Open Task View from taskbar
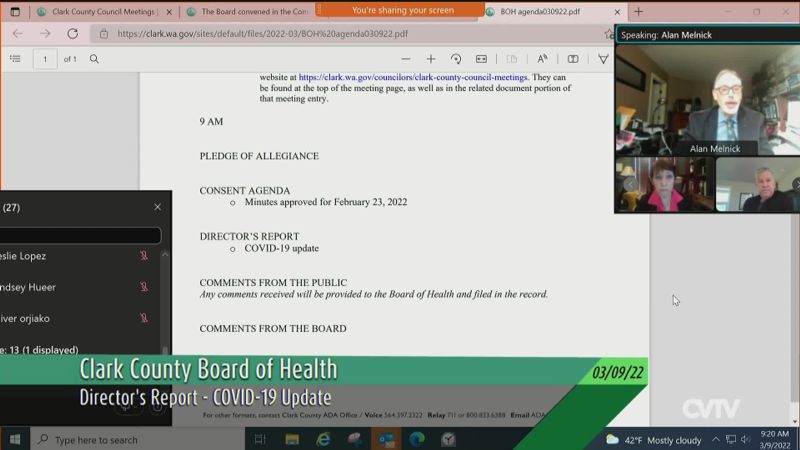800x450 pixels. (260, 439)
